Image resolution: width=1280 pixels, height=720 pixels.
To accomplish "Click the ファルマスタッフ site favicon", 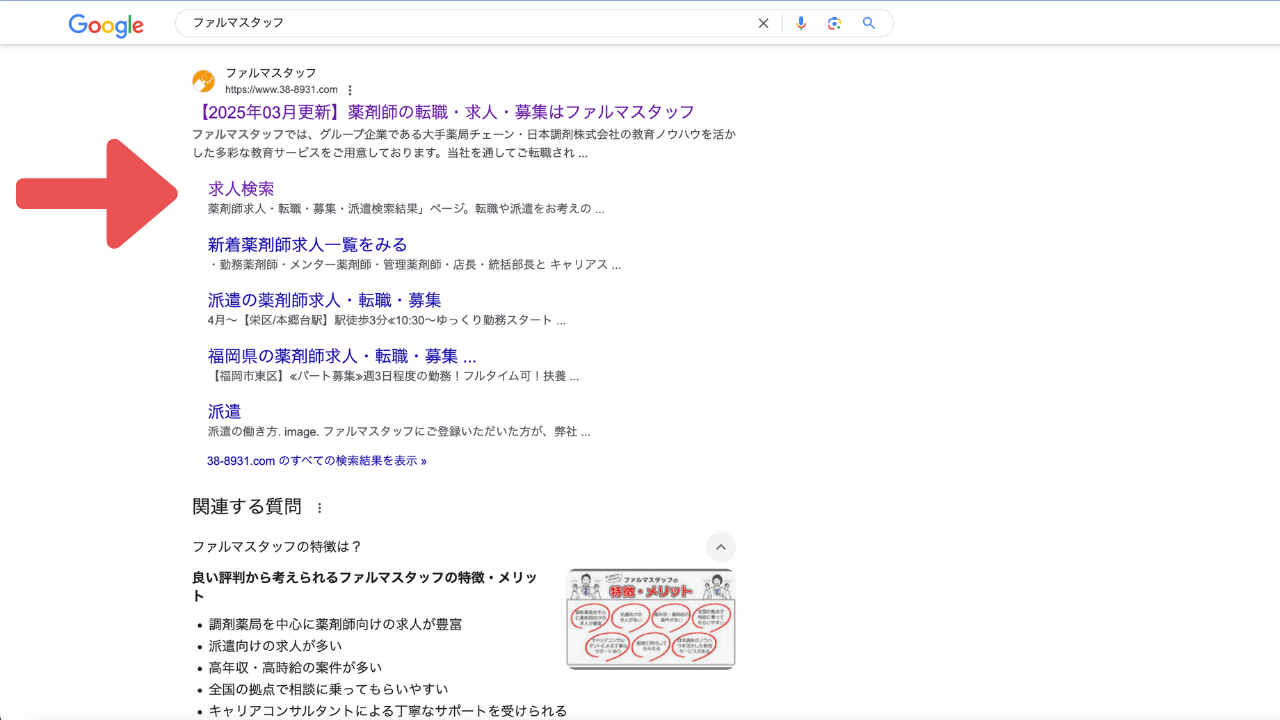I will coord(204,81).
